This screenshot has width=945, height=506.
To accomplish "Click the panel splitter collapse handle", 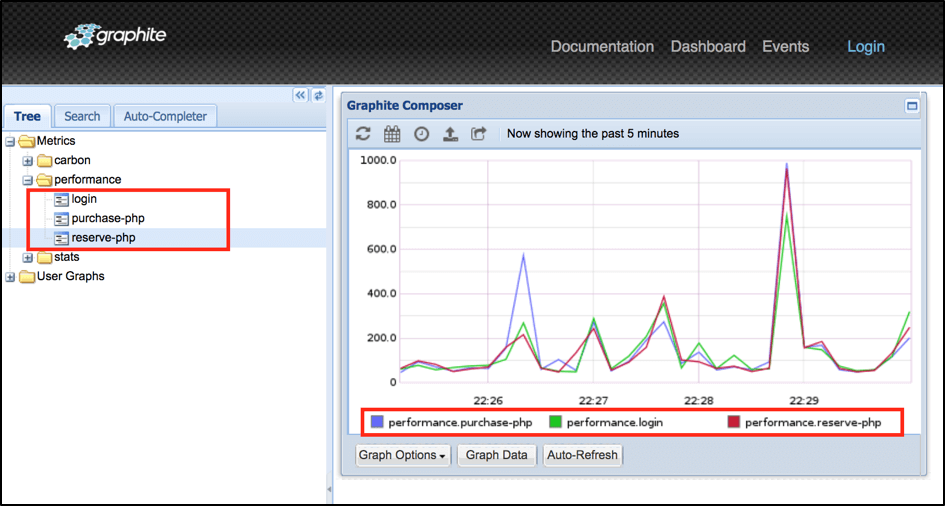I will click(329, 489).
